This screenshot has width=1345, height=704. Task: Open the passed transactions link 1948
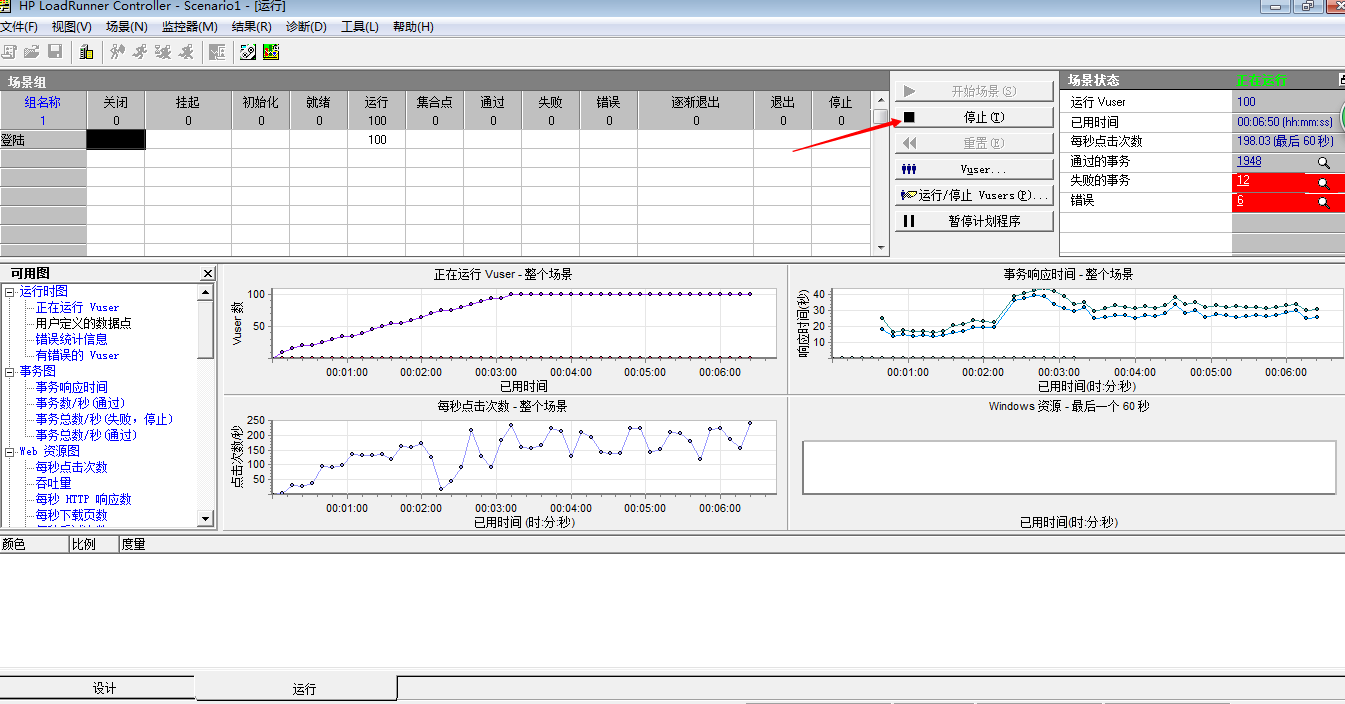click(1249, 161)
